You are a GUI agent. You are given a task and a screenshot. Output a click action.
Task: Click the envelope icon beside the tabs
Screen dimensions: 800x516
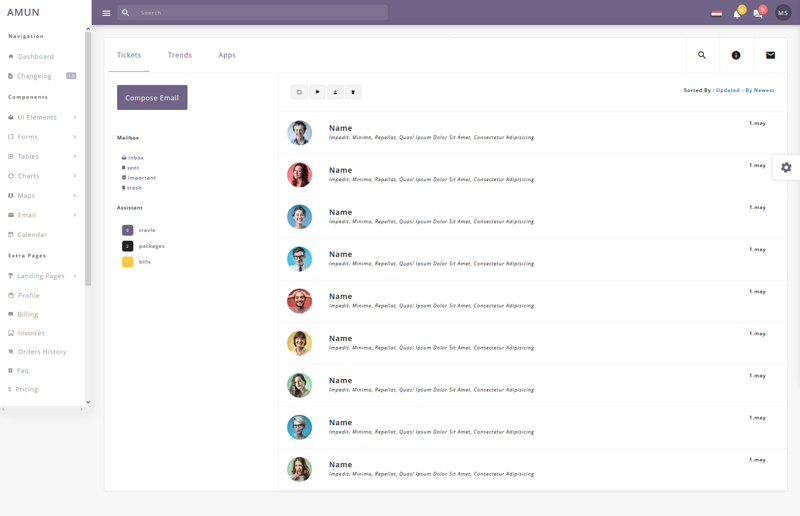click(770, 55)
